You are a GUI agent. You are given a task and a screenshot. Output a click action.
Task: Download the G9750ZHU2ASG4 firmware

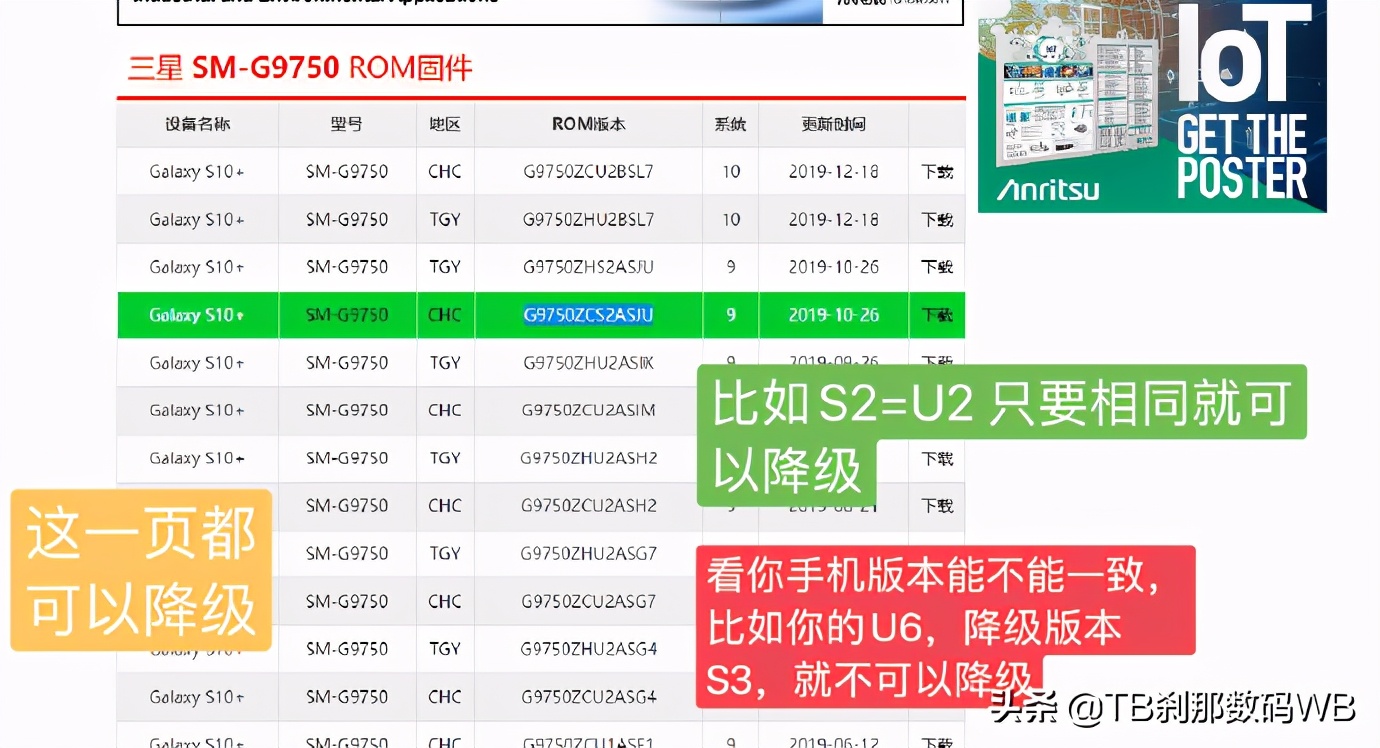[x=938, y=649]
